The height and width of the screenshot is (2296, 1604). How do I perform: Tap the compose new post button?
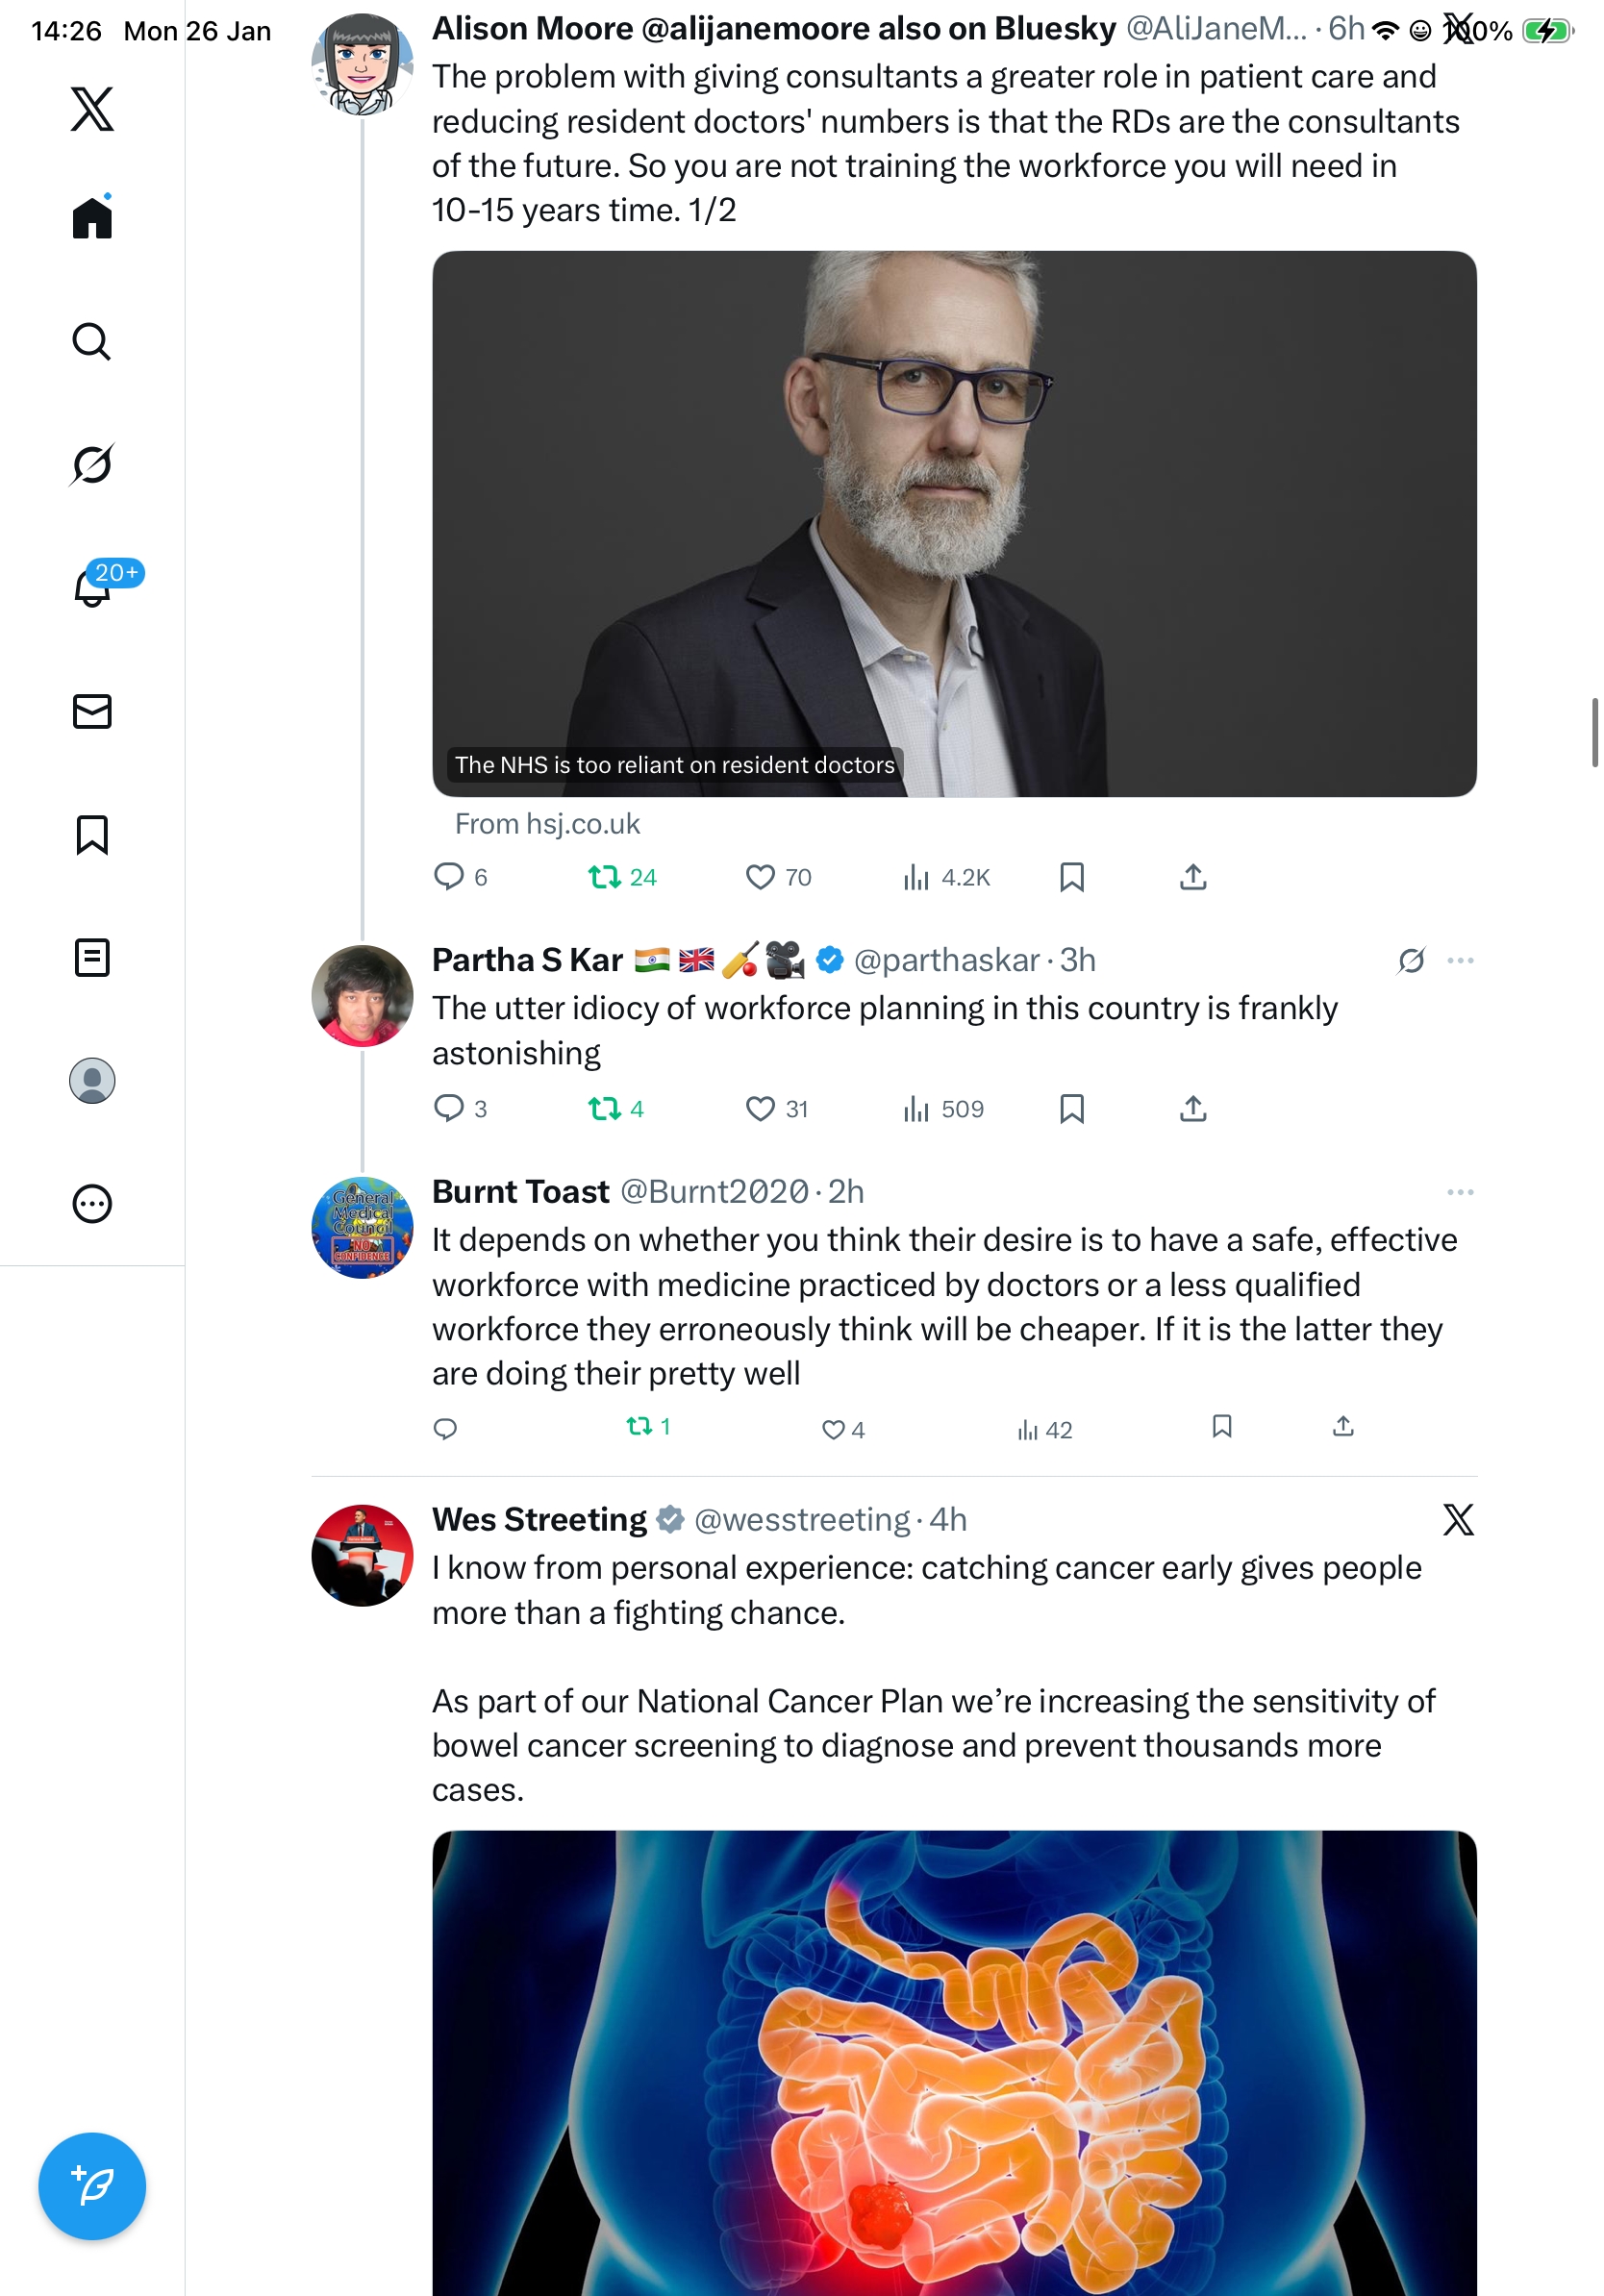click(92, 2186)
